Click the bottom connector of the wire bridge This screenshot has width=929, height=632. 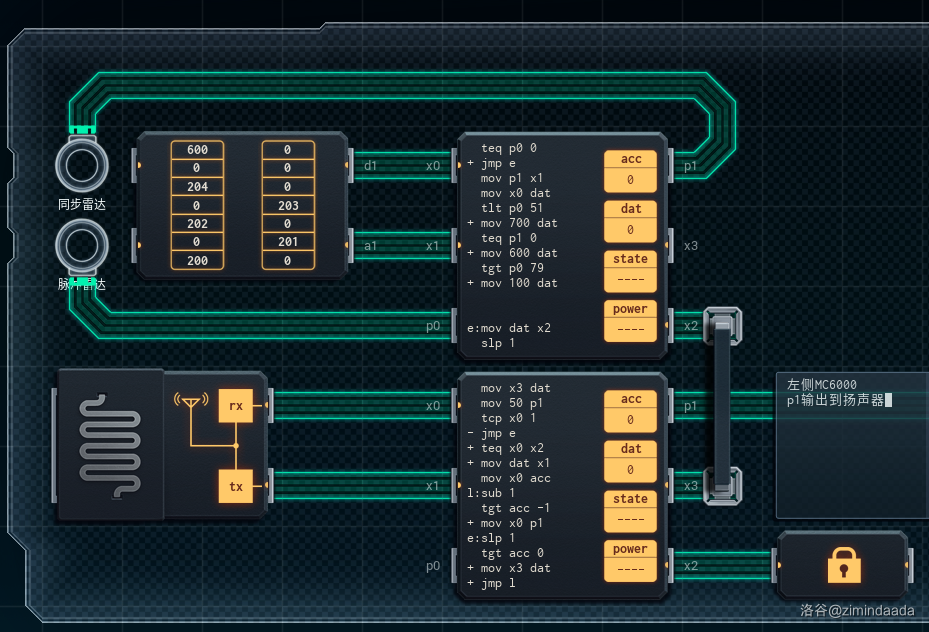pyautogui.click(x=722, y=486)
